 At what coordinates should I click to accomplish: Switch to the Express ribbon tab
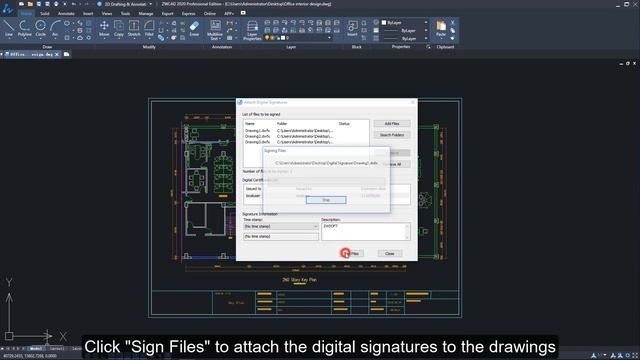[188, 13]
